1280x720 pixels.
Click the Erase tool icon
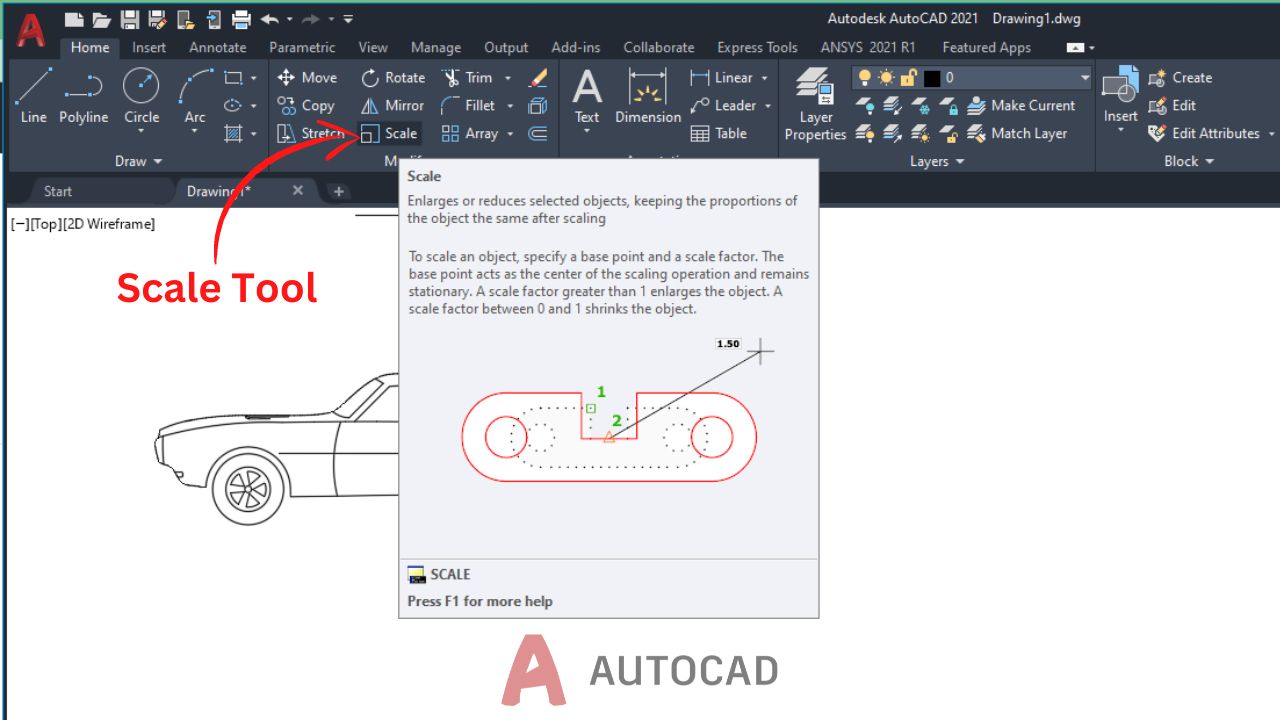[538, 77]
